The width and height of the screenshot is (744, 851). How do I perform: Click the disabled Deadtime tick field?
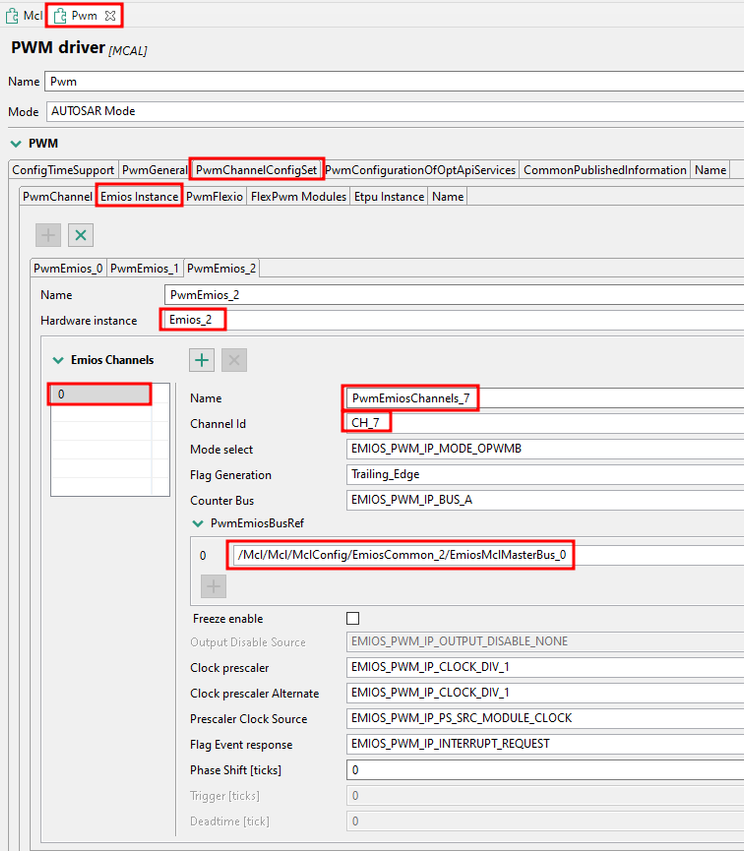pyautogui.click(x=545, y=821)
